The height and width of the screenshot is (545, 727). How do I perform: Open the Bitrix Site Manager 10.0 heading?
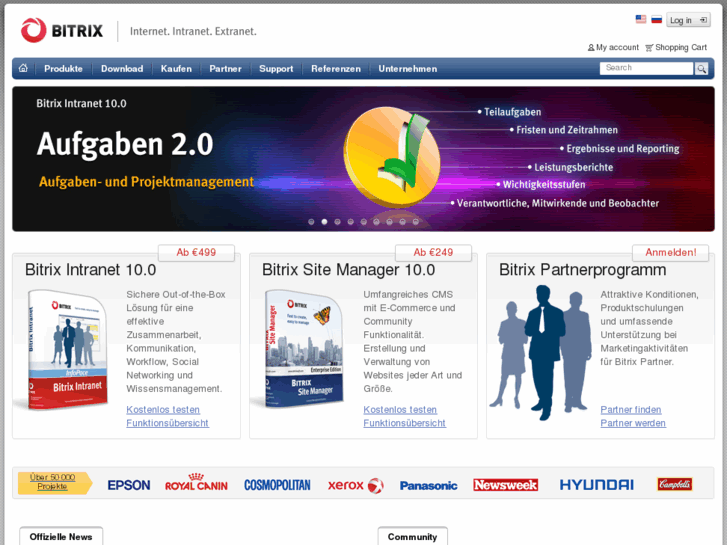click(x=348, y=270)
